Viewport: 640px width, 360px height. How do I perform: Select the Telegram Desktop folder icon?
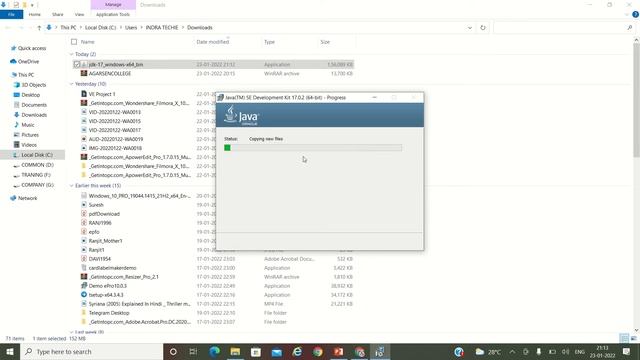point(84,313)
